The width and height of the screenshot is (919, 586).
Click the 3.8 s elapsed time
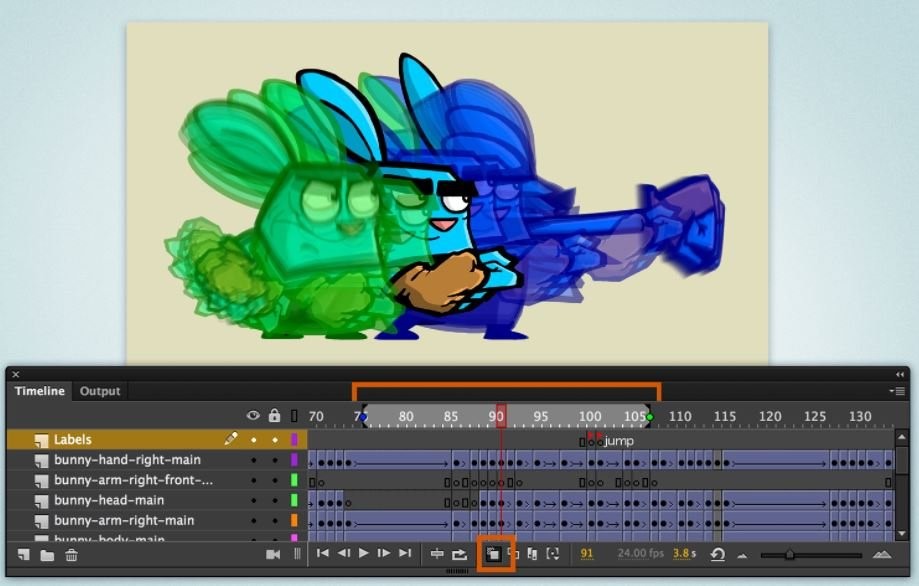tap(684, 553)
